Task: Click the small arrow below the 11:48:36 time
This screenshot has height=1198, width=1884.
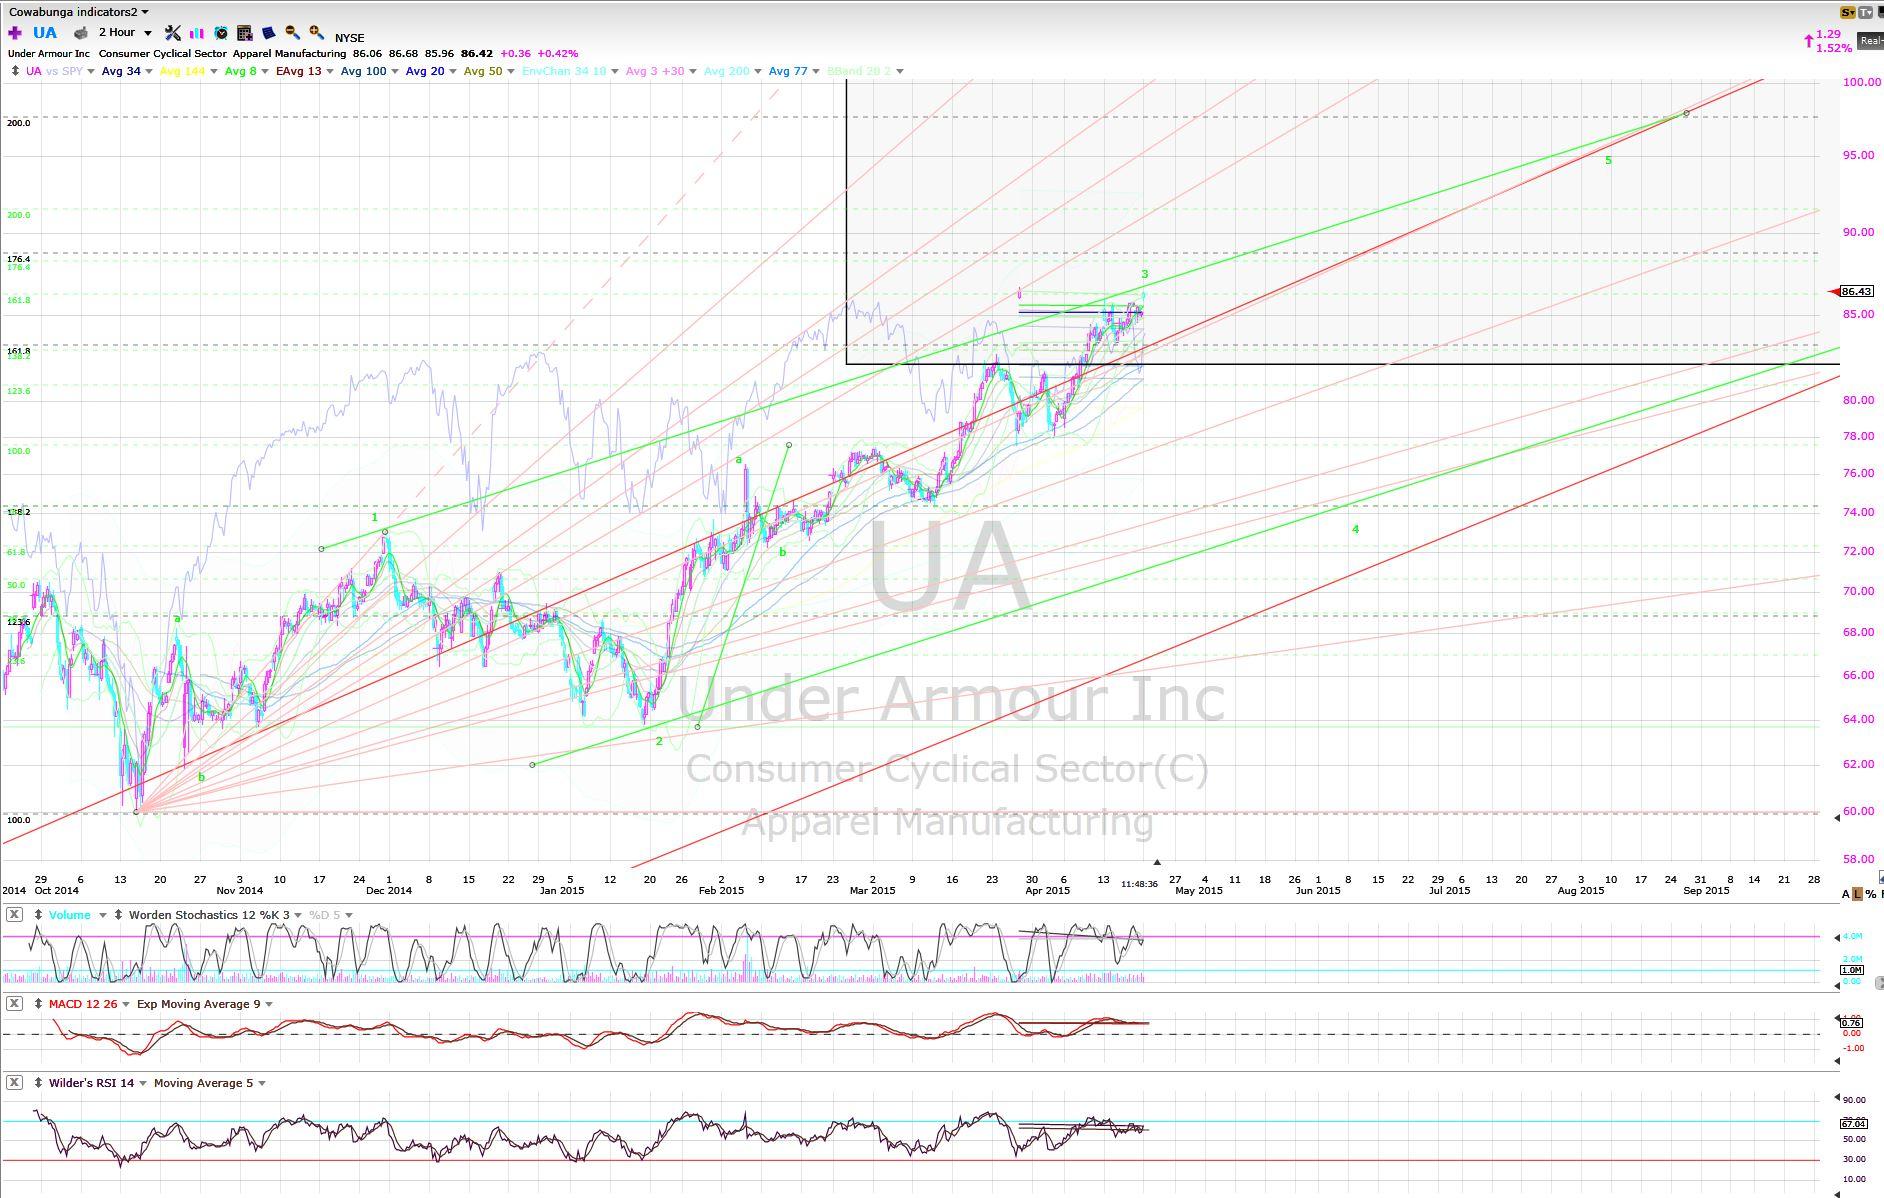Action: pyautogui.click(x=1157, y=862)
